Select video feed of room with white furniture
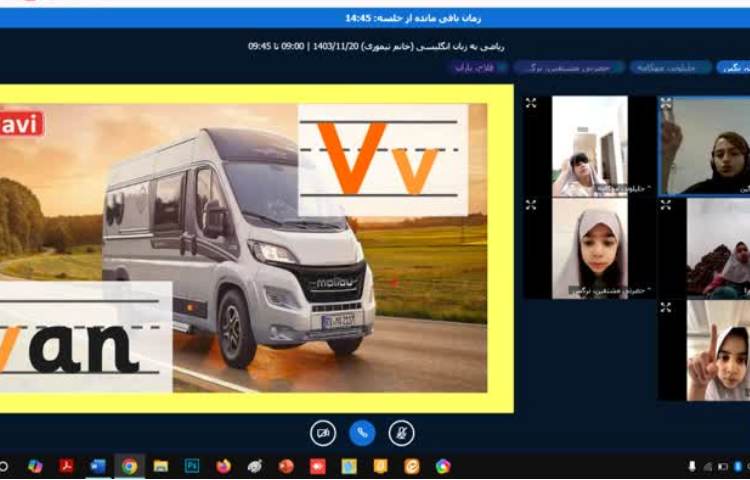The height and width of the screenshot is (480, 750). (590, 146)
